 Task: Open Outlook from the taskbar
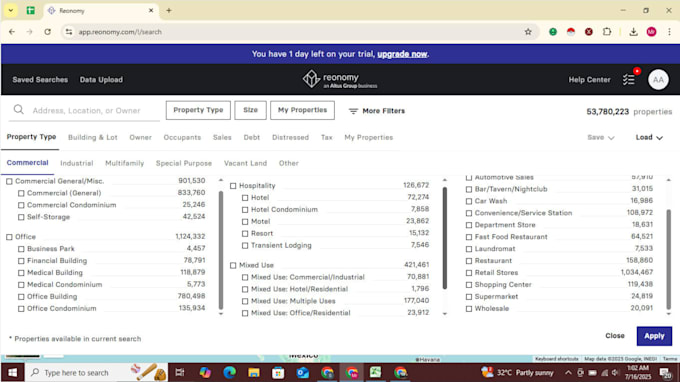[x=303, y=372]
